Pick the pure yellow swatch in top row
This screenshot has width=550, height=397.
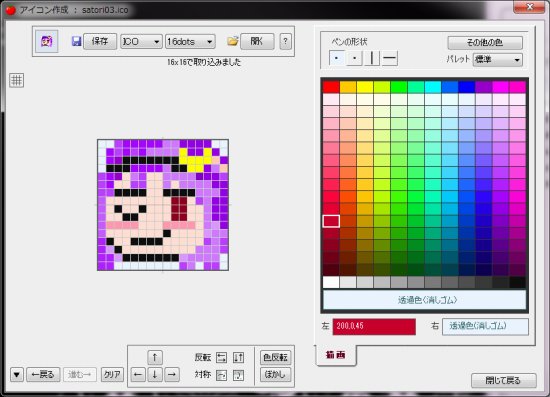365,87
